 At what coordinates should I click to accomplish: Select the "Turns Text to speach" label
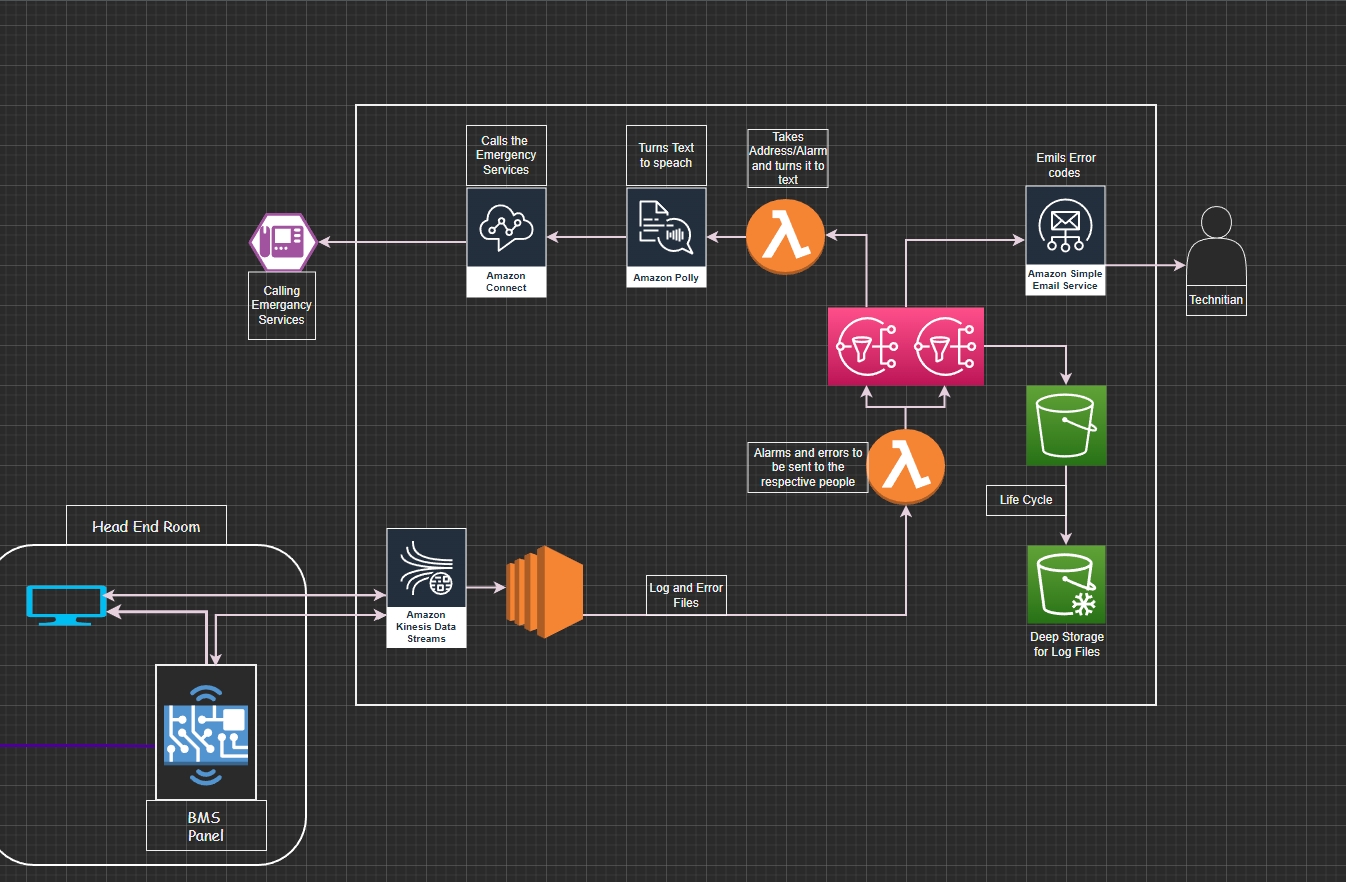coord(666,155)
